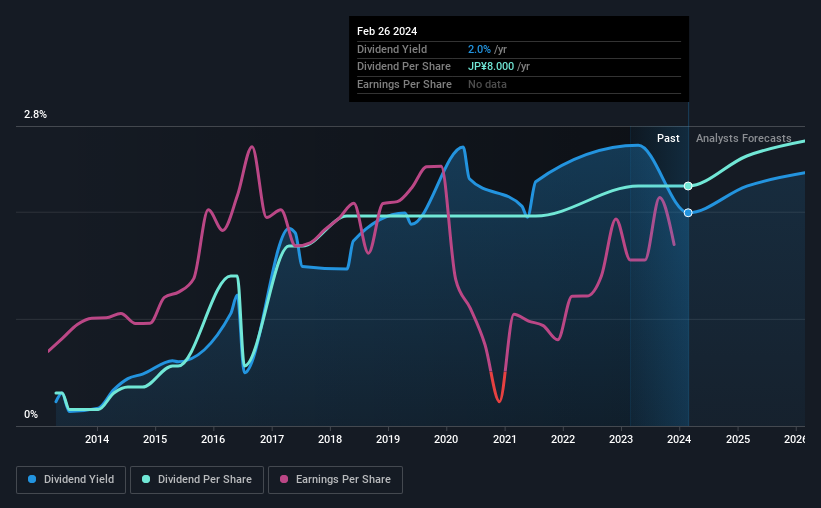The image size is (821, 508).
Task: Click the No data earnings value in tooltip
Action: coord(487,84)
